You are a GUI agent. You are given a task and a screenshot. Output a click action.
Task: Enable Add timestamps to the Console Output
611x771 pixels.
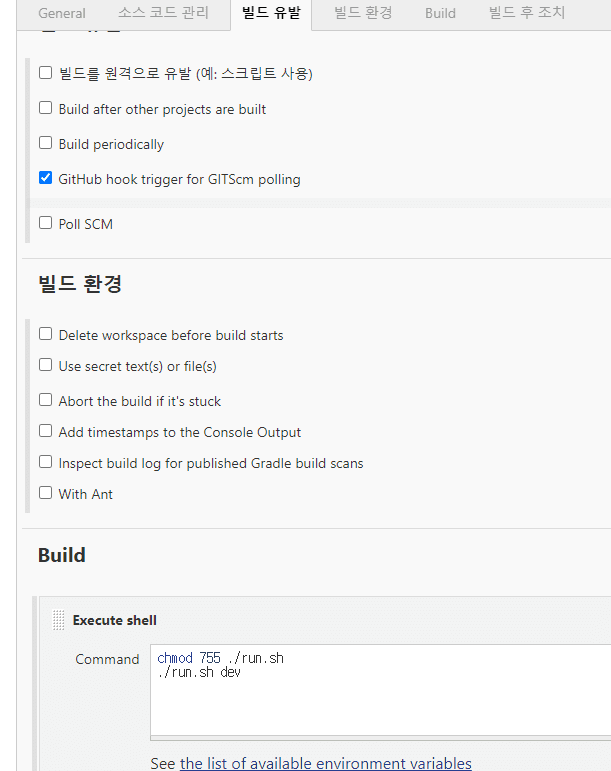point(46,431)
